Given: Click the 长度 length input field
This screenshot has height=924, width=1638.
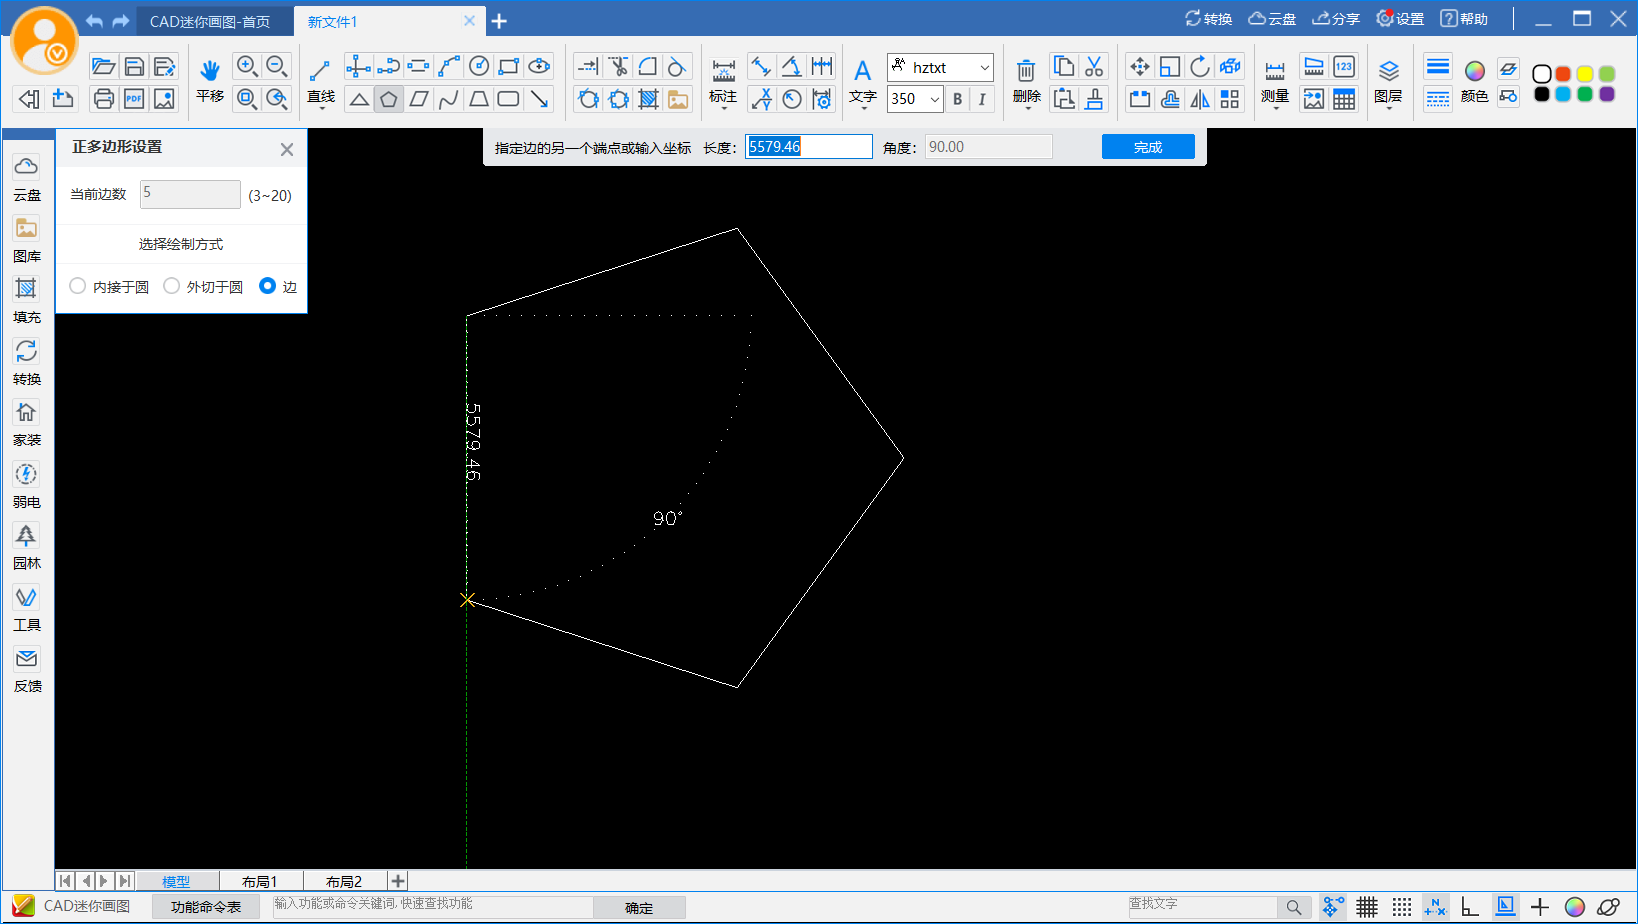Looking at the screenshot, I should point(808,147).
